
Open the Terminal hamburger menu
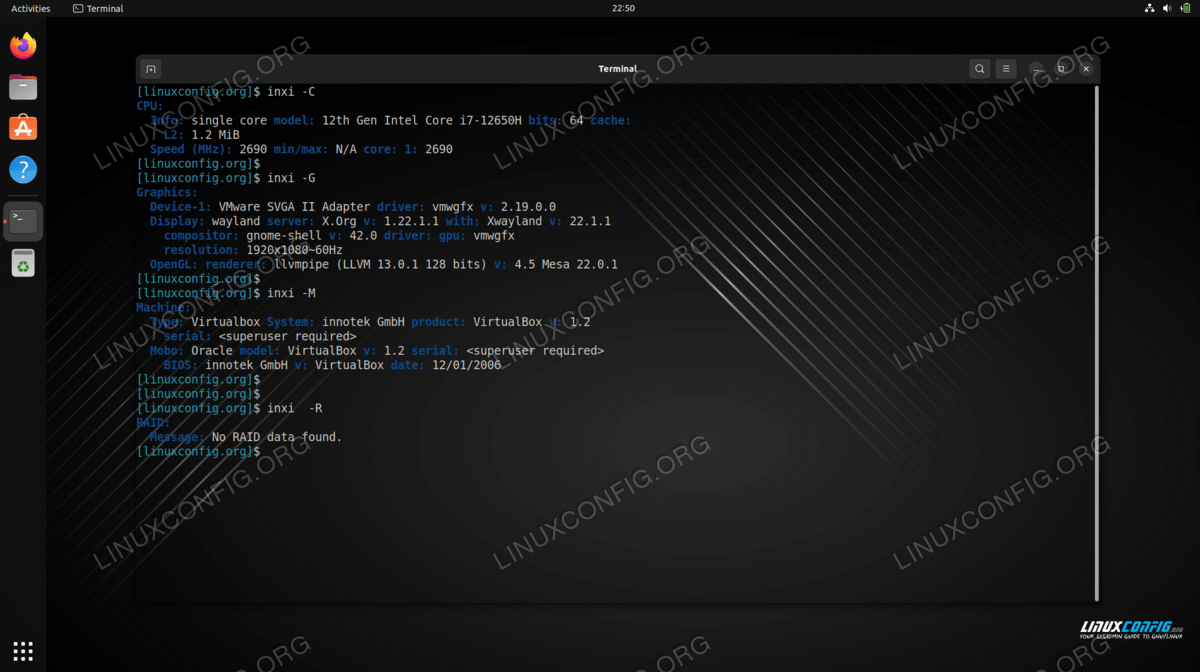pos(1006,69)
